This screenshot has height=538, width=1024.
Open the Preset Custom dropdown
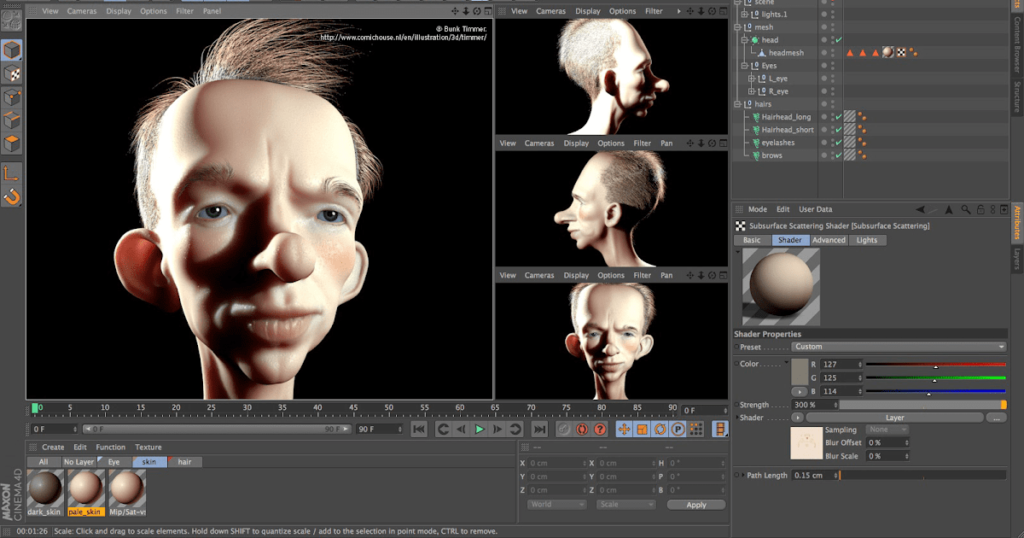899,347
